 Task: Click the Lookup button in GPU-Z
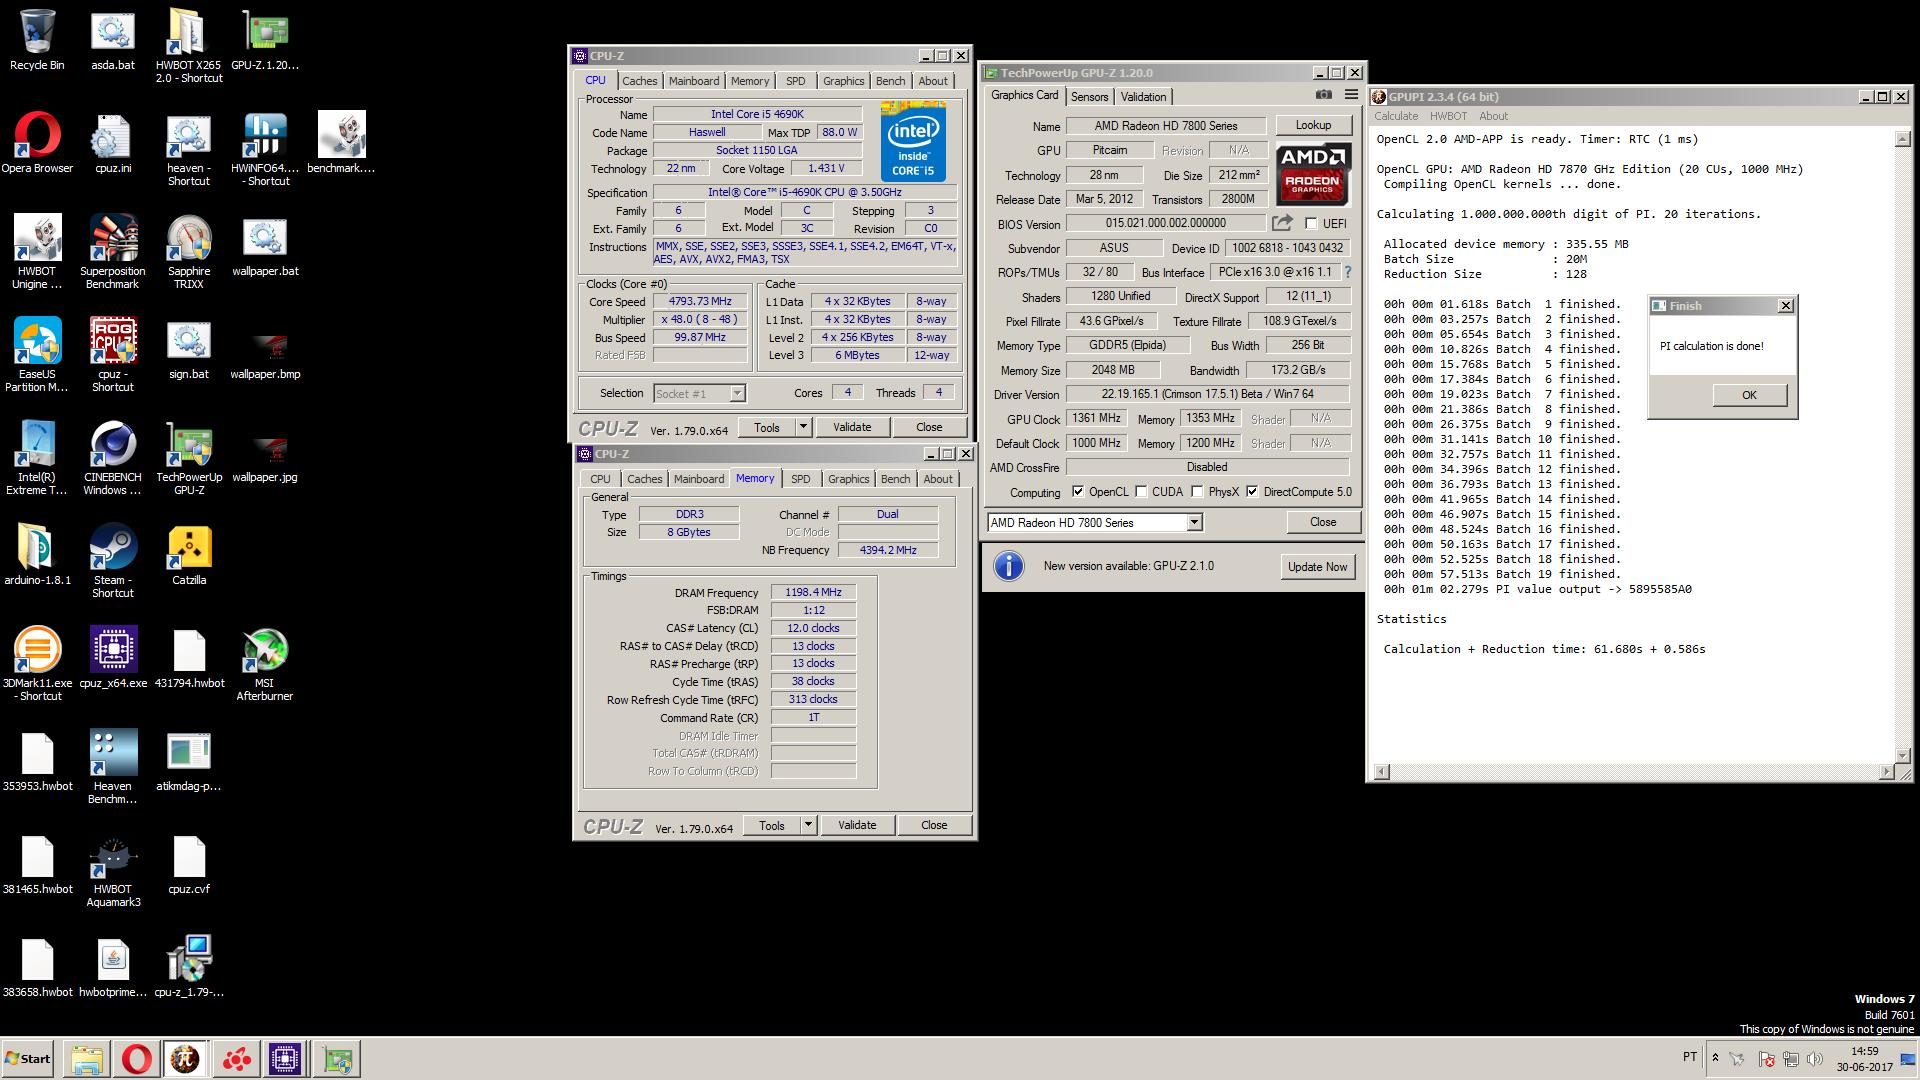1313,125
